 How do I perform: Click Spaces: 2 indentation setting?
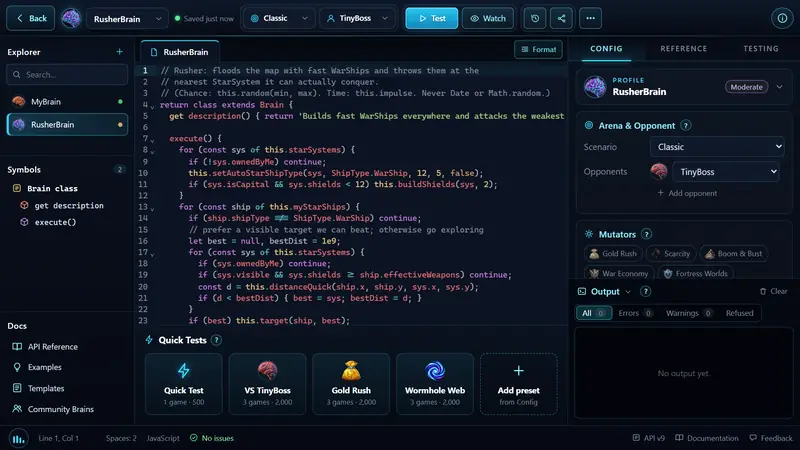(x=121, y=438)
